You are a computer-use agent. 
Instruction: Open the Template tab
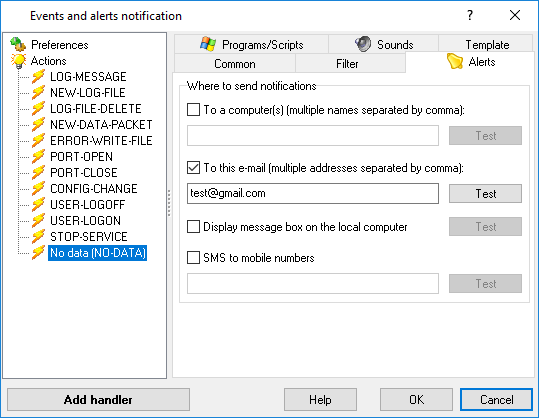(x=486, y=44)
